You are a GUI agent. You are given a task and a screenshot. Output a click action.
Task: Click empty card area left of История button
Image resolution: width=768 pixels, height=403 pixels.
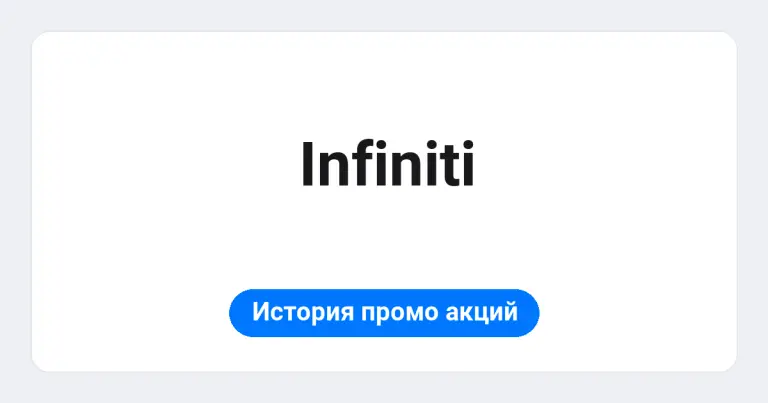click(130, 312)
